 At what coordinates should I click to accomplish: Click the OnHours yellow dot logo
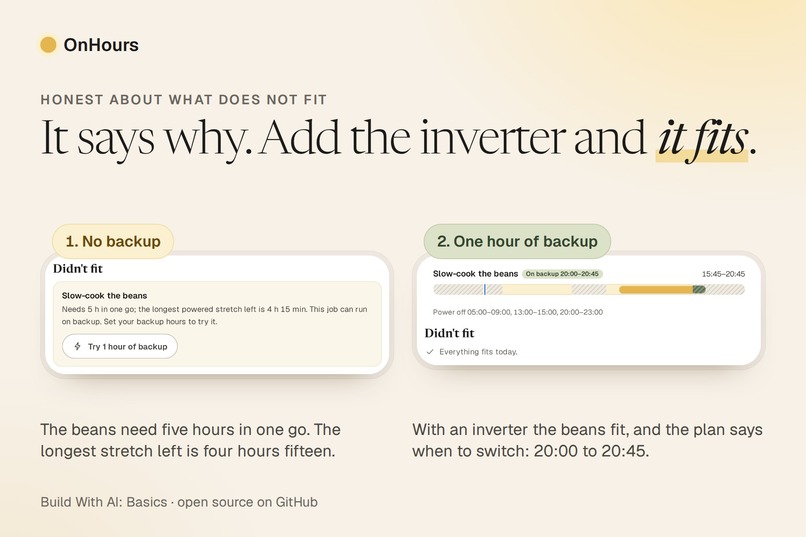48,45
